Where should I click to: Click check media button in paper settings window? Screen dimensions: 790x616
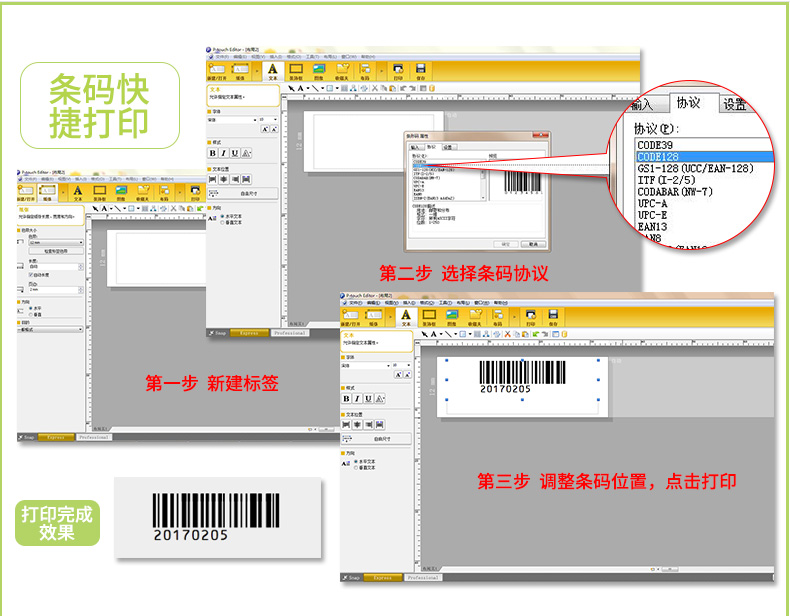[x=55, y=251]
